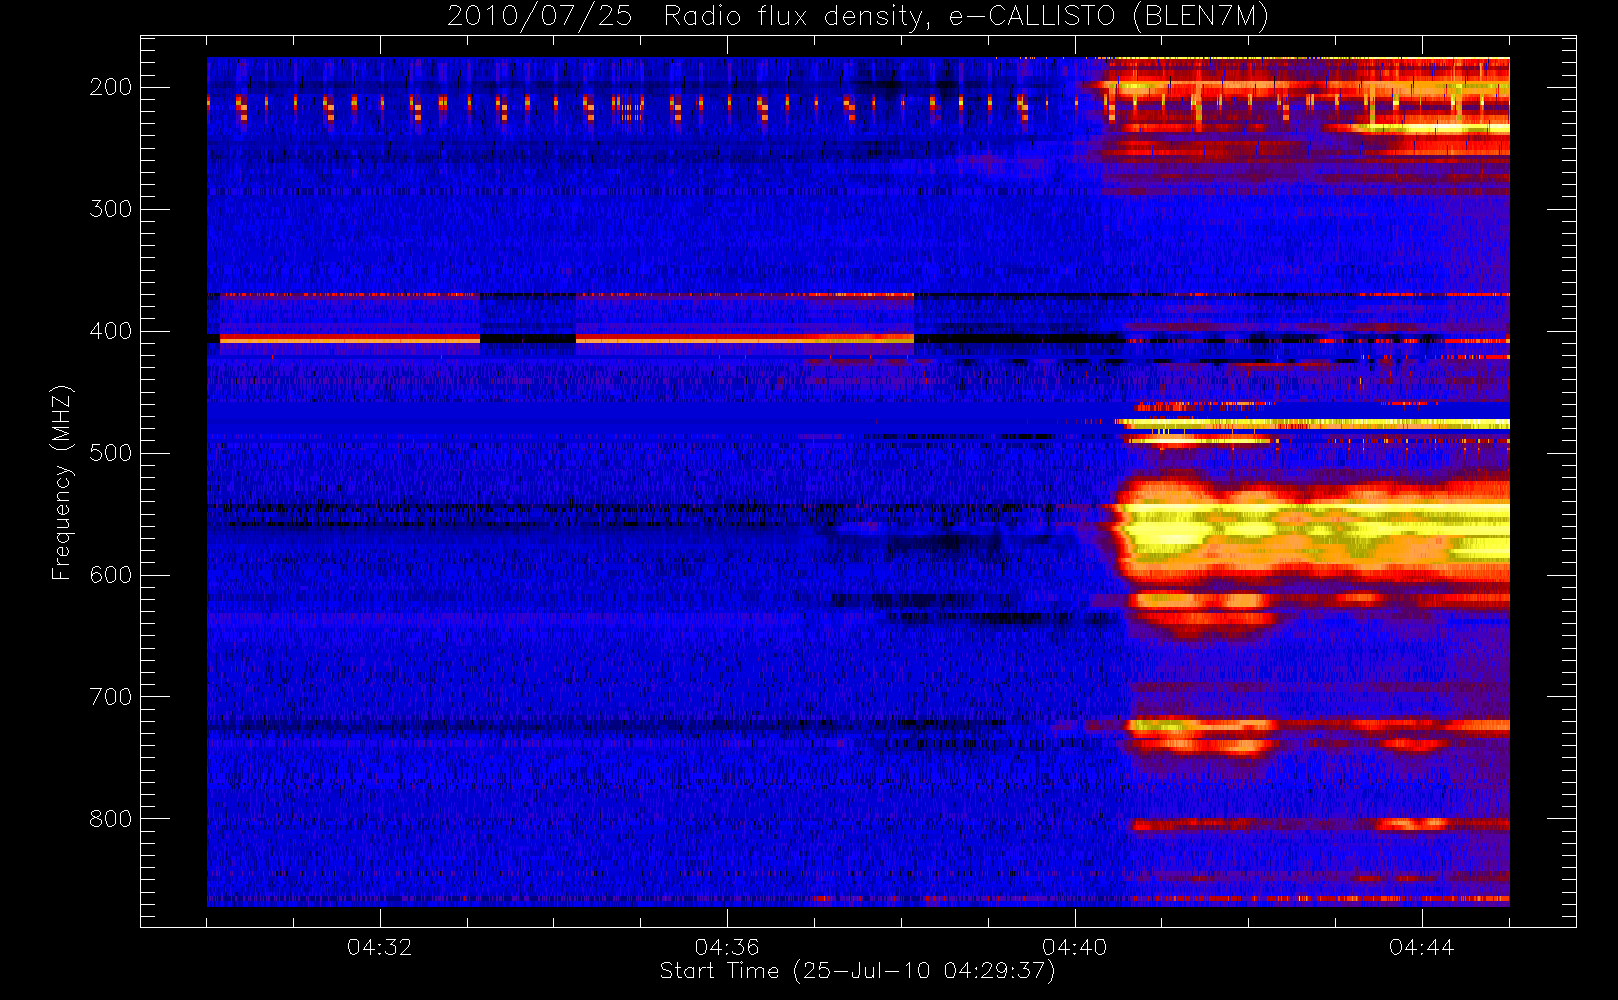Click the 04:36 time tick label
This screenshot has height=1000, width=1618.
(x=727, y=946)
